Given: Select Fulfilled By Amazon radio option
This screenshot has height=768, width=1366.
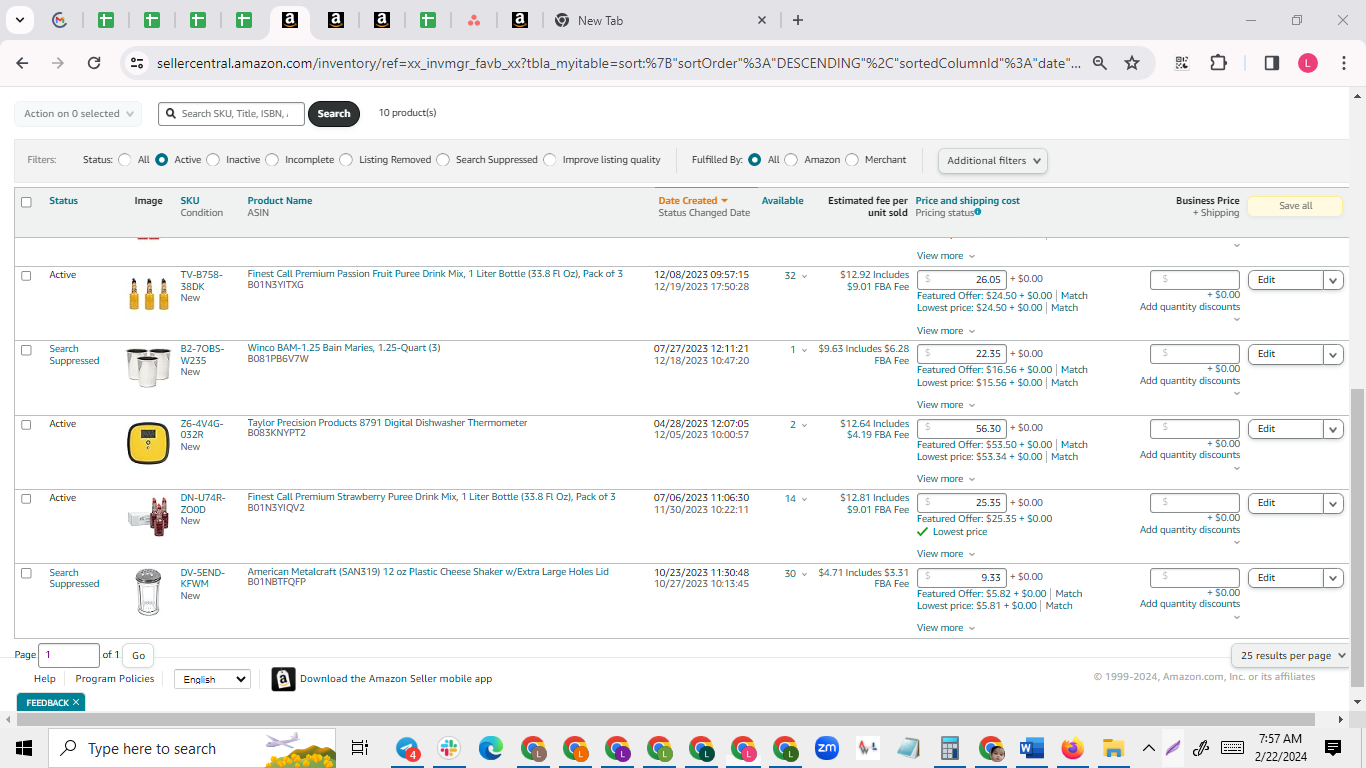Looking at the screenshot, I should pyautogui.click(x=791, y=160).
